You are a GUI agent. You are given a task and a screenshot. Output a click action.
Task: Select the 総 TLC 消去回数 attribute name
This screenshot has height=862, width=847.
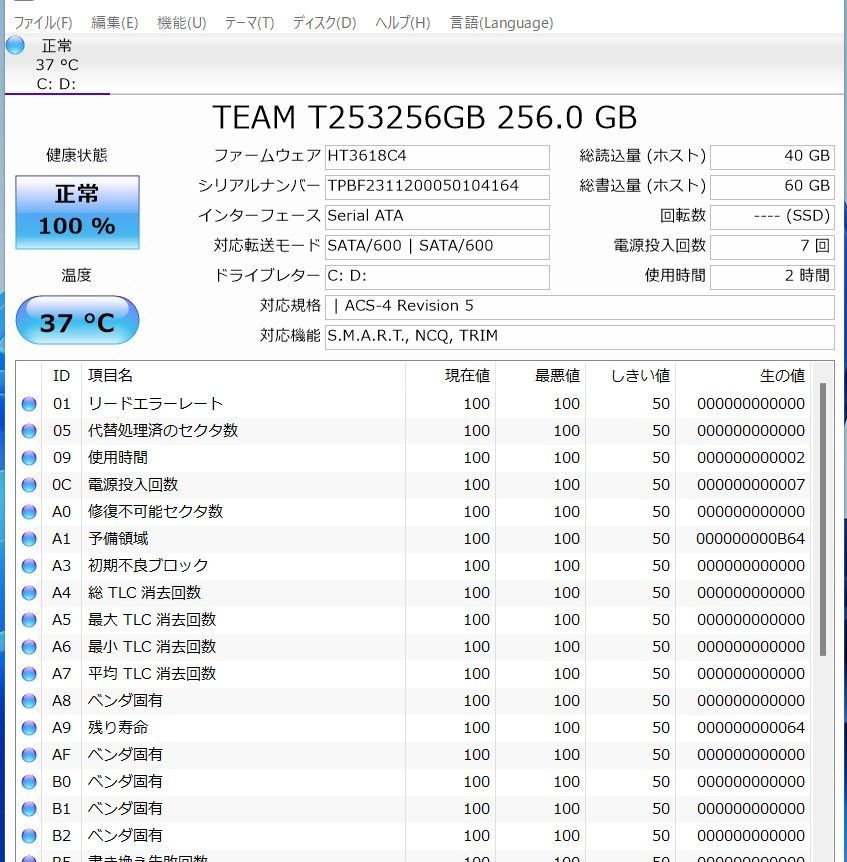pos(145,593)
